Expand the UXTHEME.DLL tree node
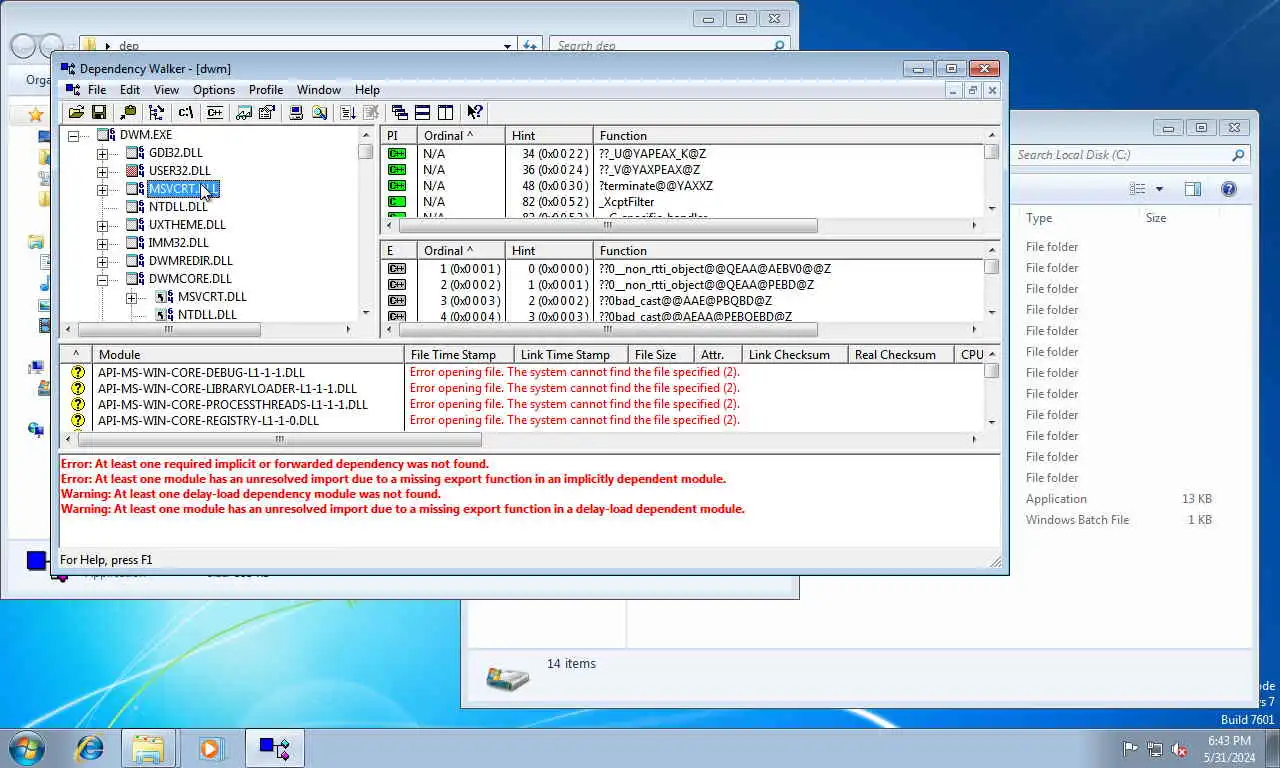1280x768 pixels. pyautogui.click(x=102, y=225)
